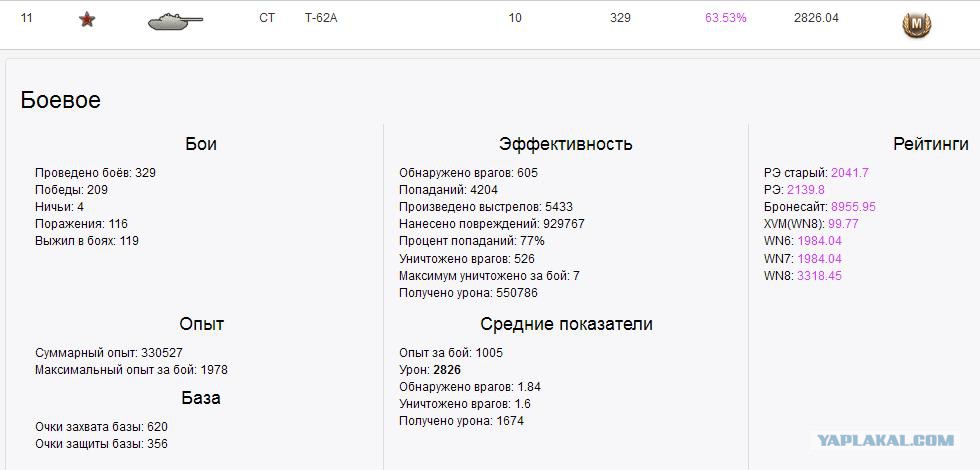980x470 pixels.
Task: Click the average damage 2826.04 cell
Action: (816, 18)
